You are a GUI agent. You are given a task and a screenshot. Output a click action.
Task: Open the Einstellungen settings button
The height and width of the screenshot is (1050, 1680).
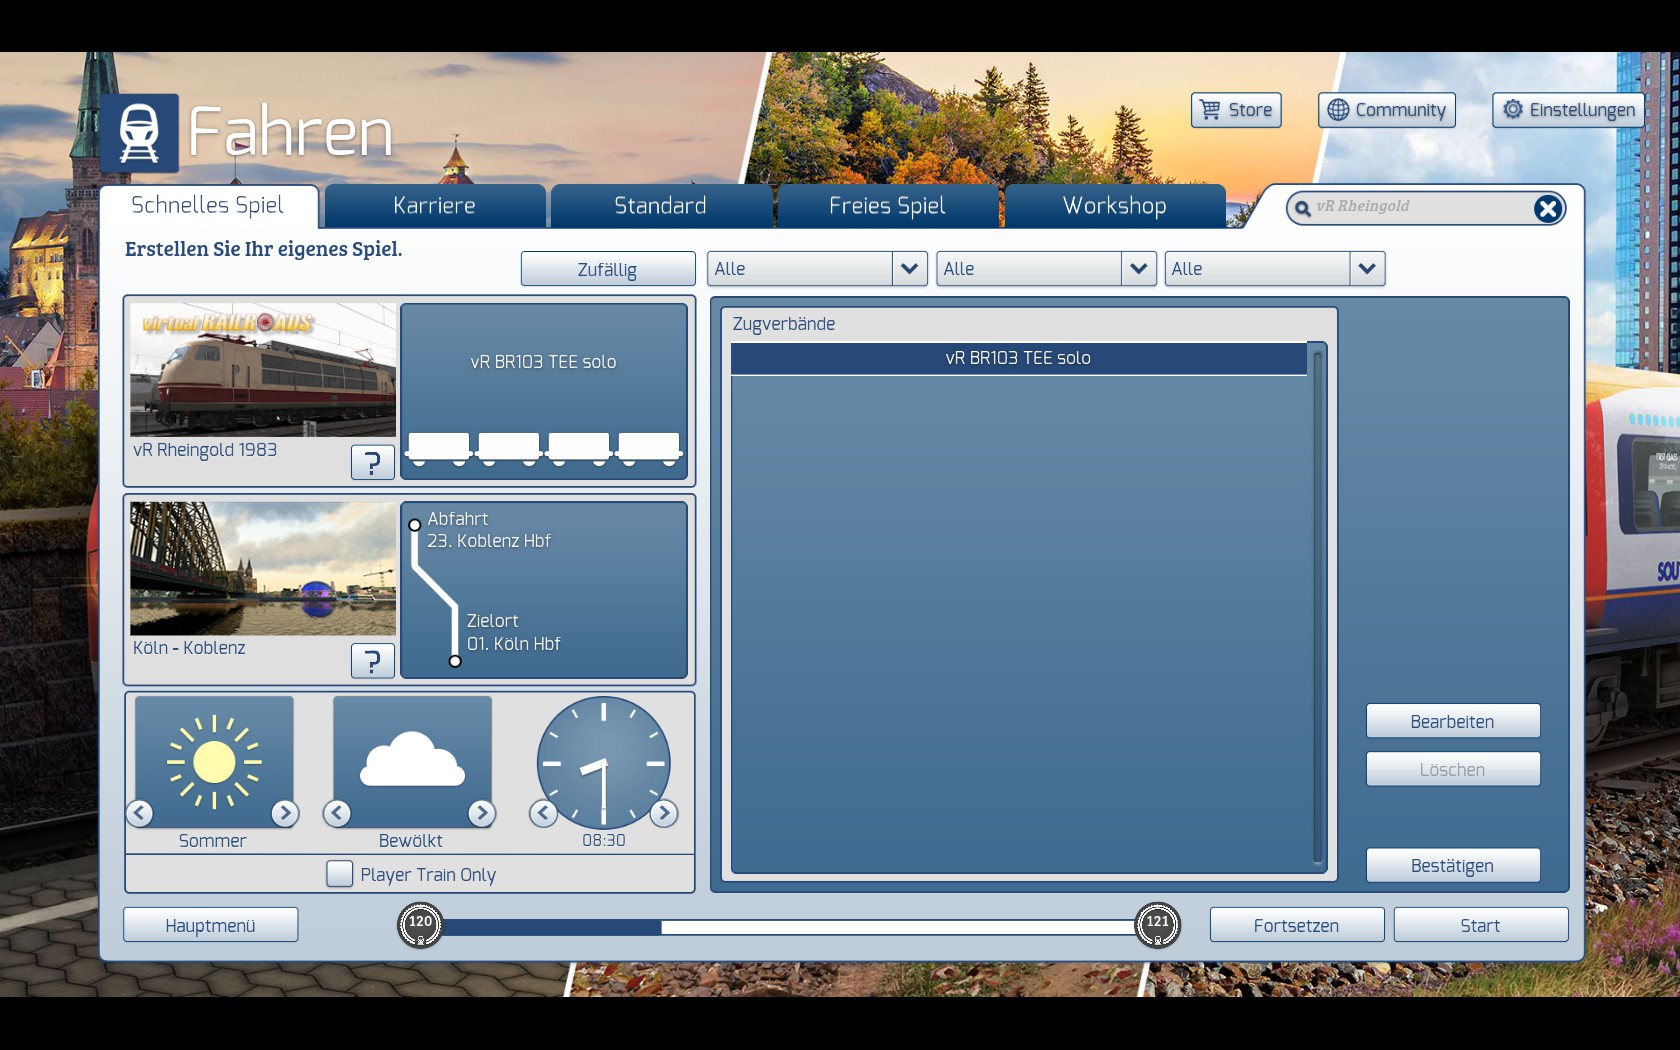point(1569,110)
